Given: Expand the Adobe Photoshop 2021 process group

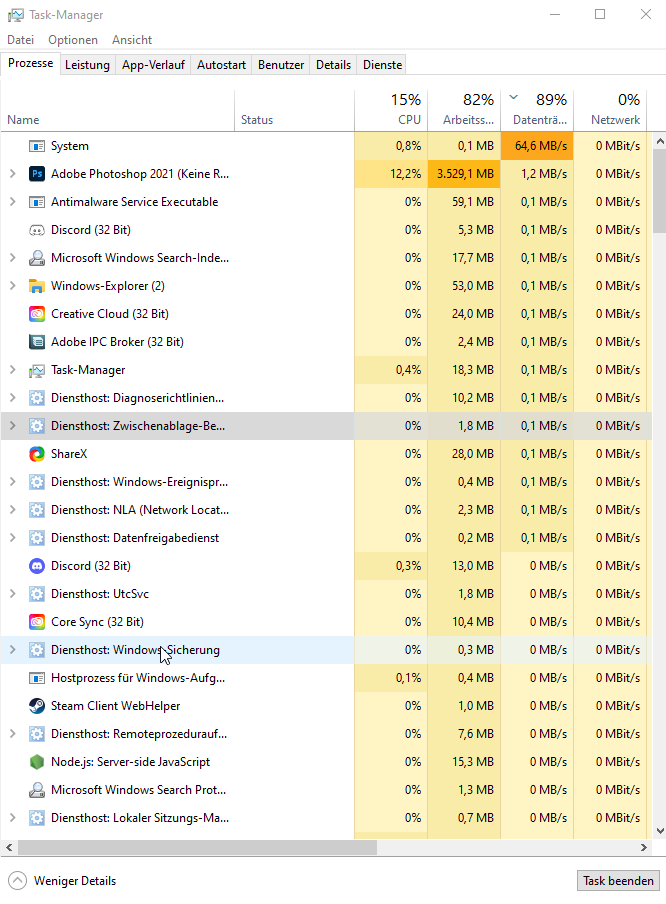Looking at the screenshot, I should click(x=12, y=174).
